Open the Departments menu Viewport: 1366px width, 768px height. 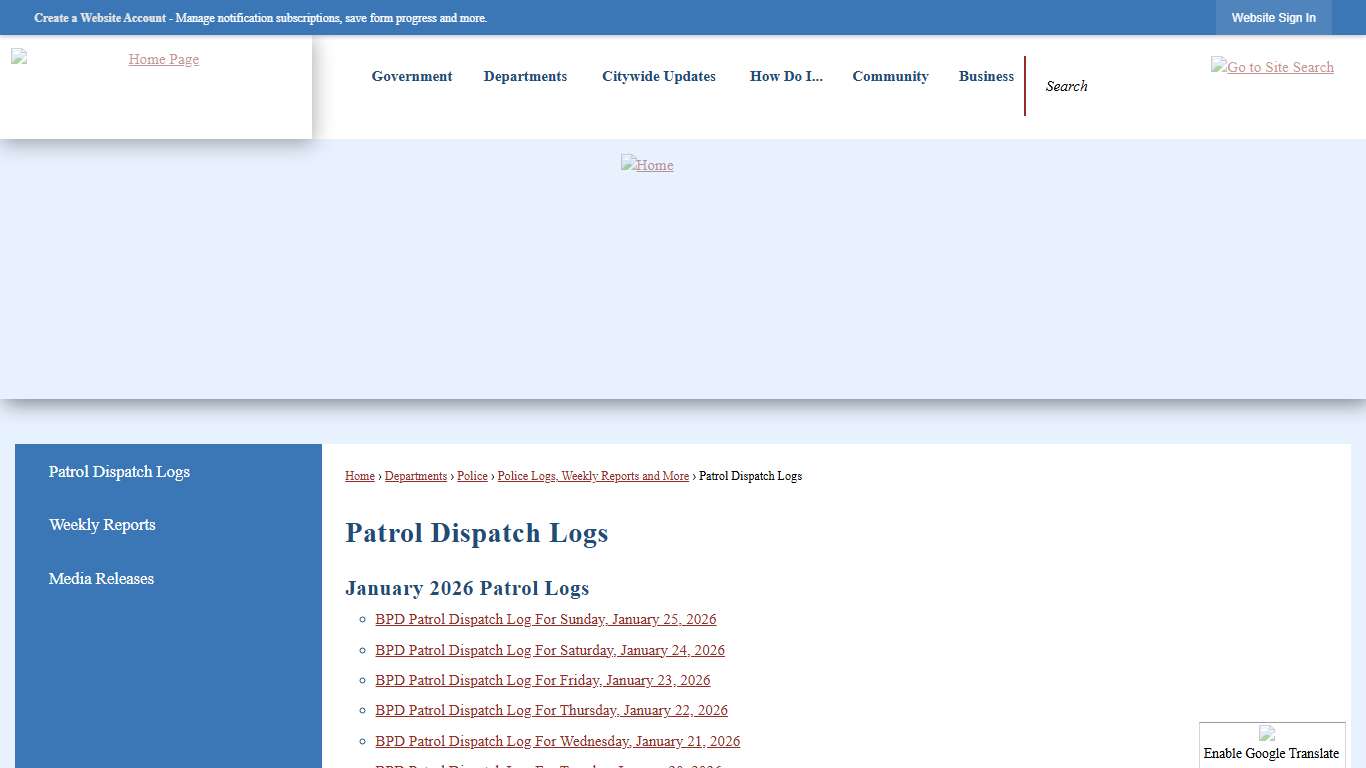(x=525, y=76)
